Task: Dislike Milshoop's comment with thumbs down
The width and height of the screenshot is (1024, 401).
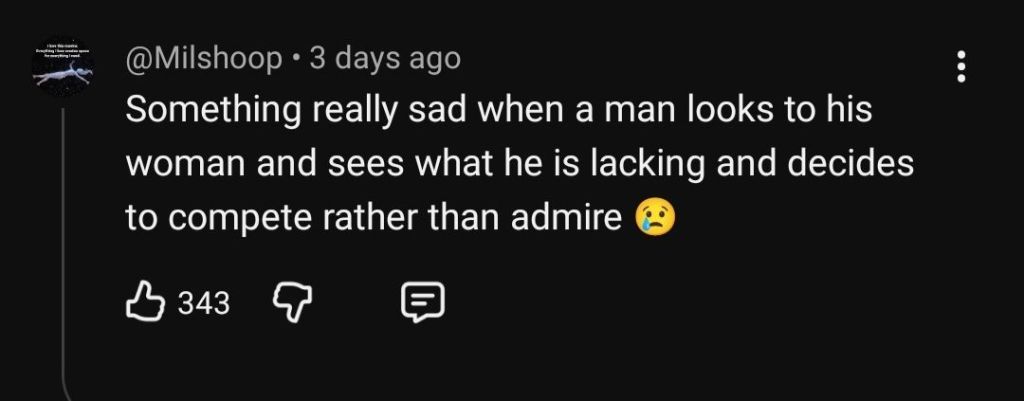Action: 288,300
